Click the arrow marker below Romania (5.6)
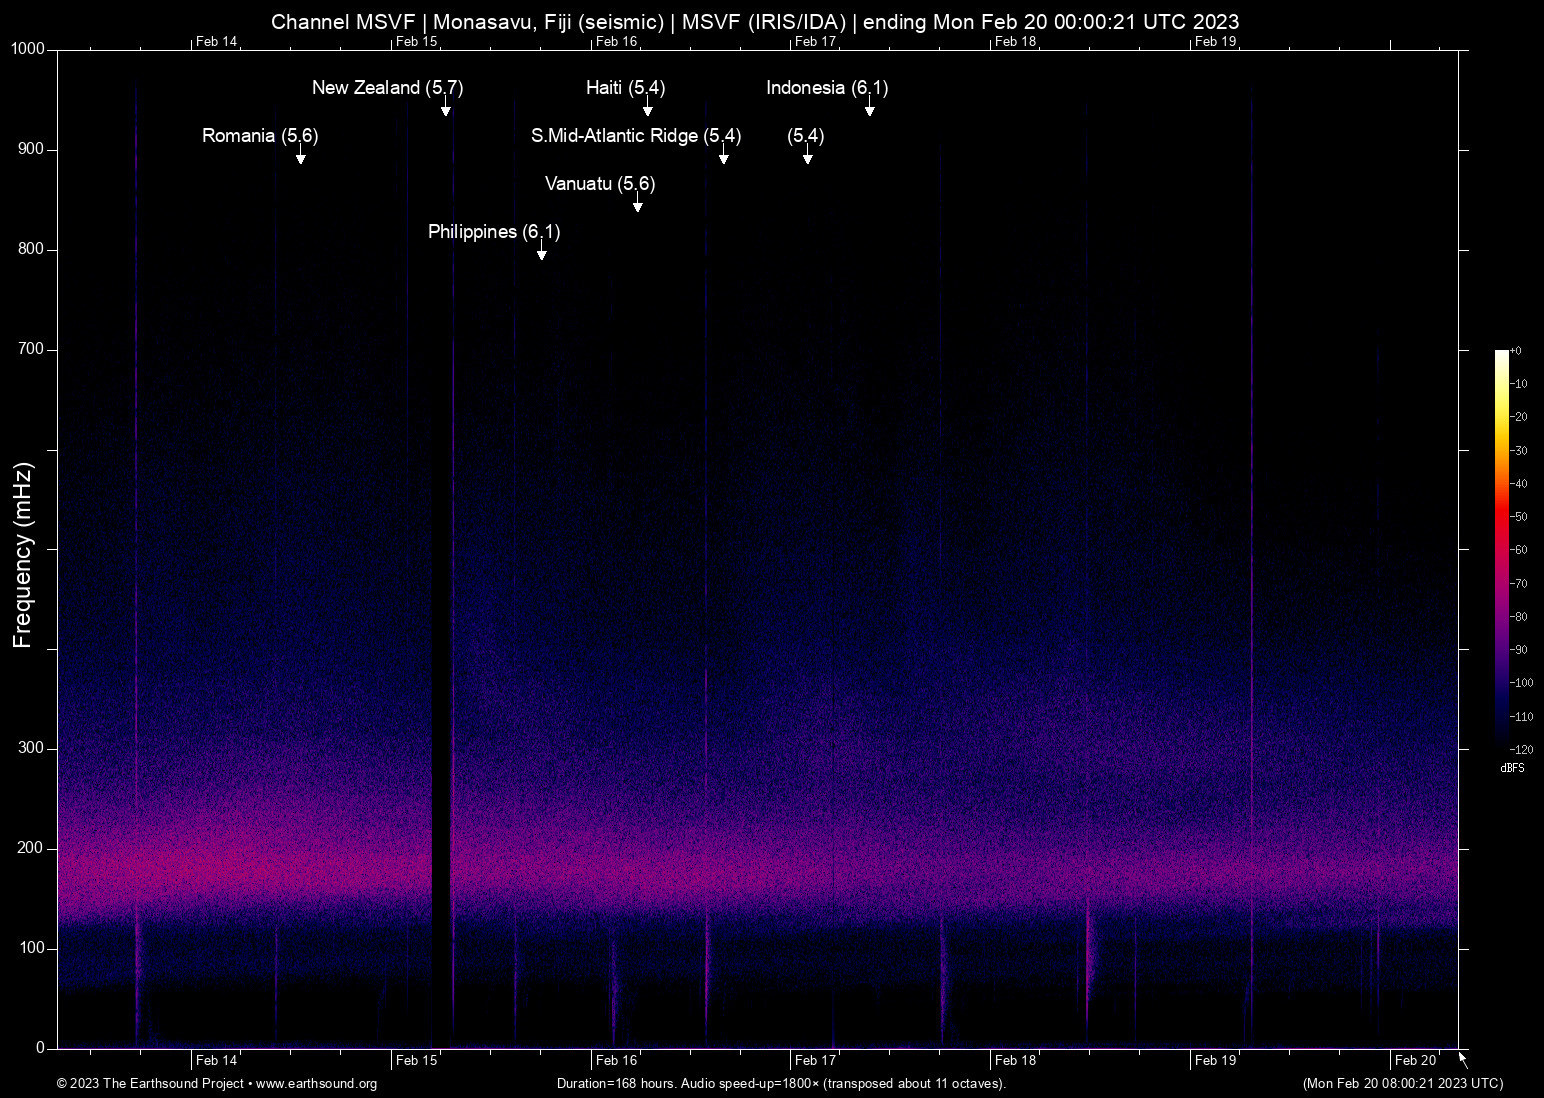1544x1098 pixels. pyautogui.click(x=300, y=155)
